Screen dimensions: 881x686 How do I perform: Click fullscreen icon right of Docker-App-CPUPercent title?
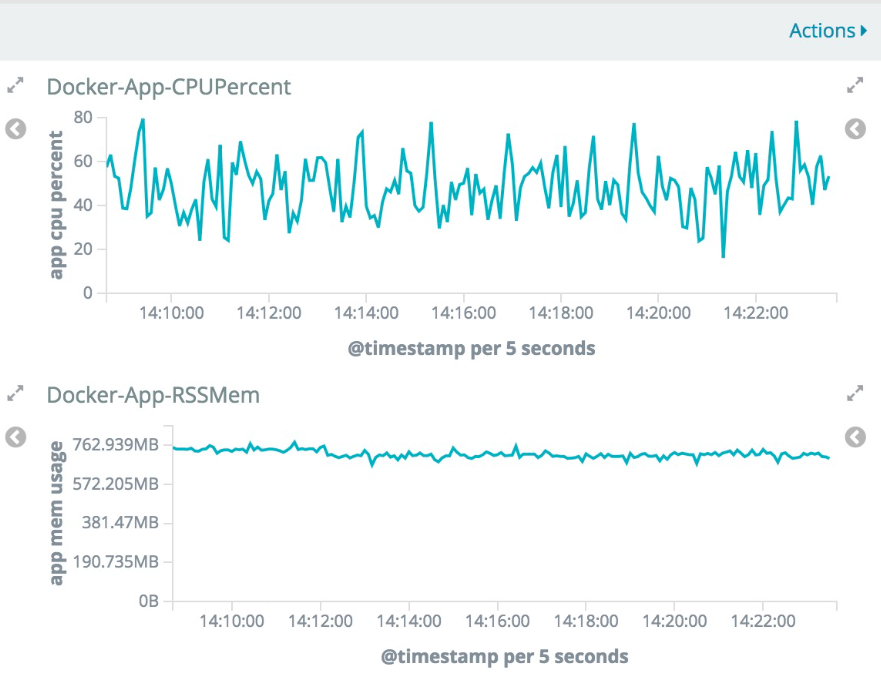(x=855, y=86)
